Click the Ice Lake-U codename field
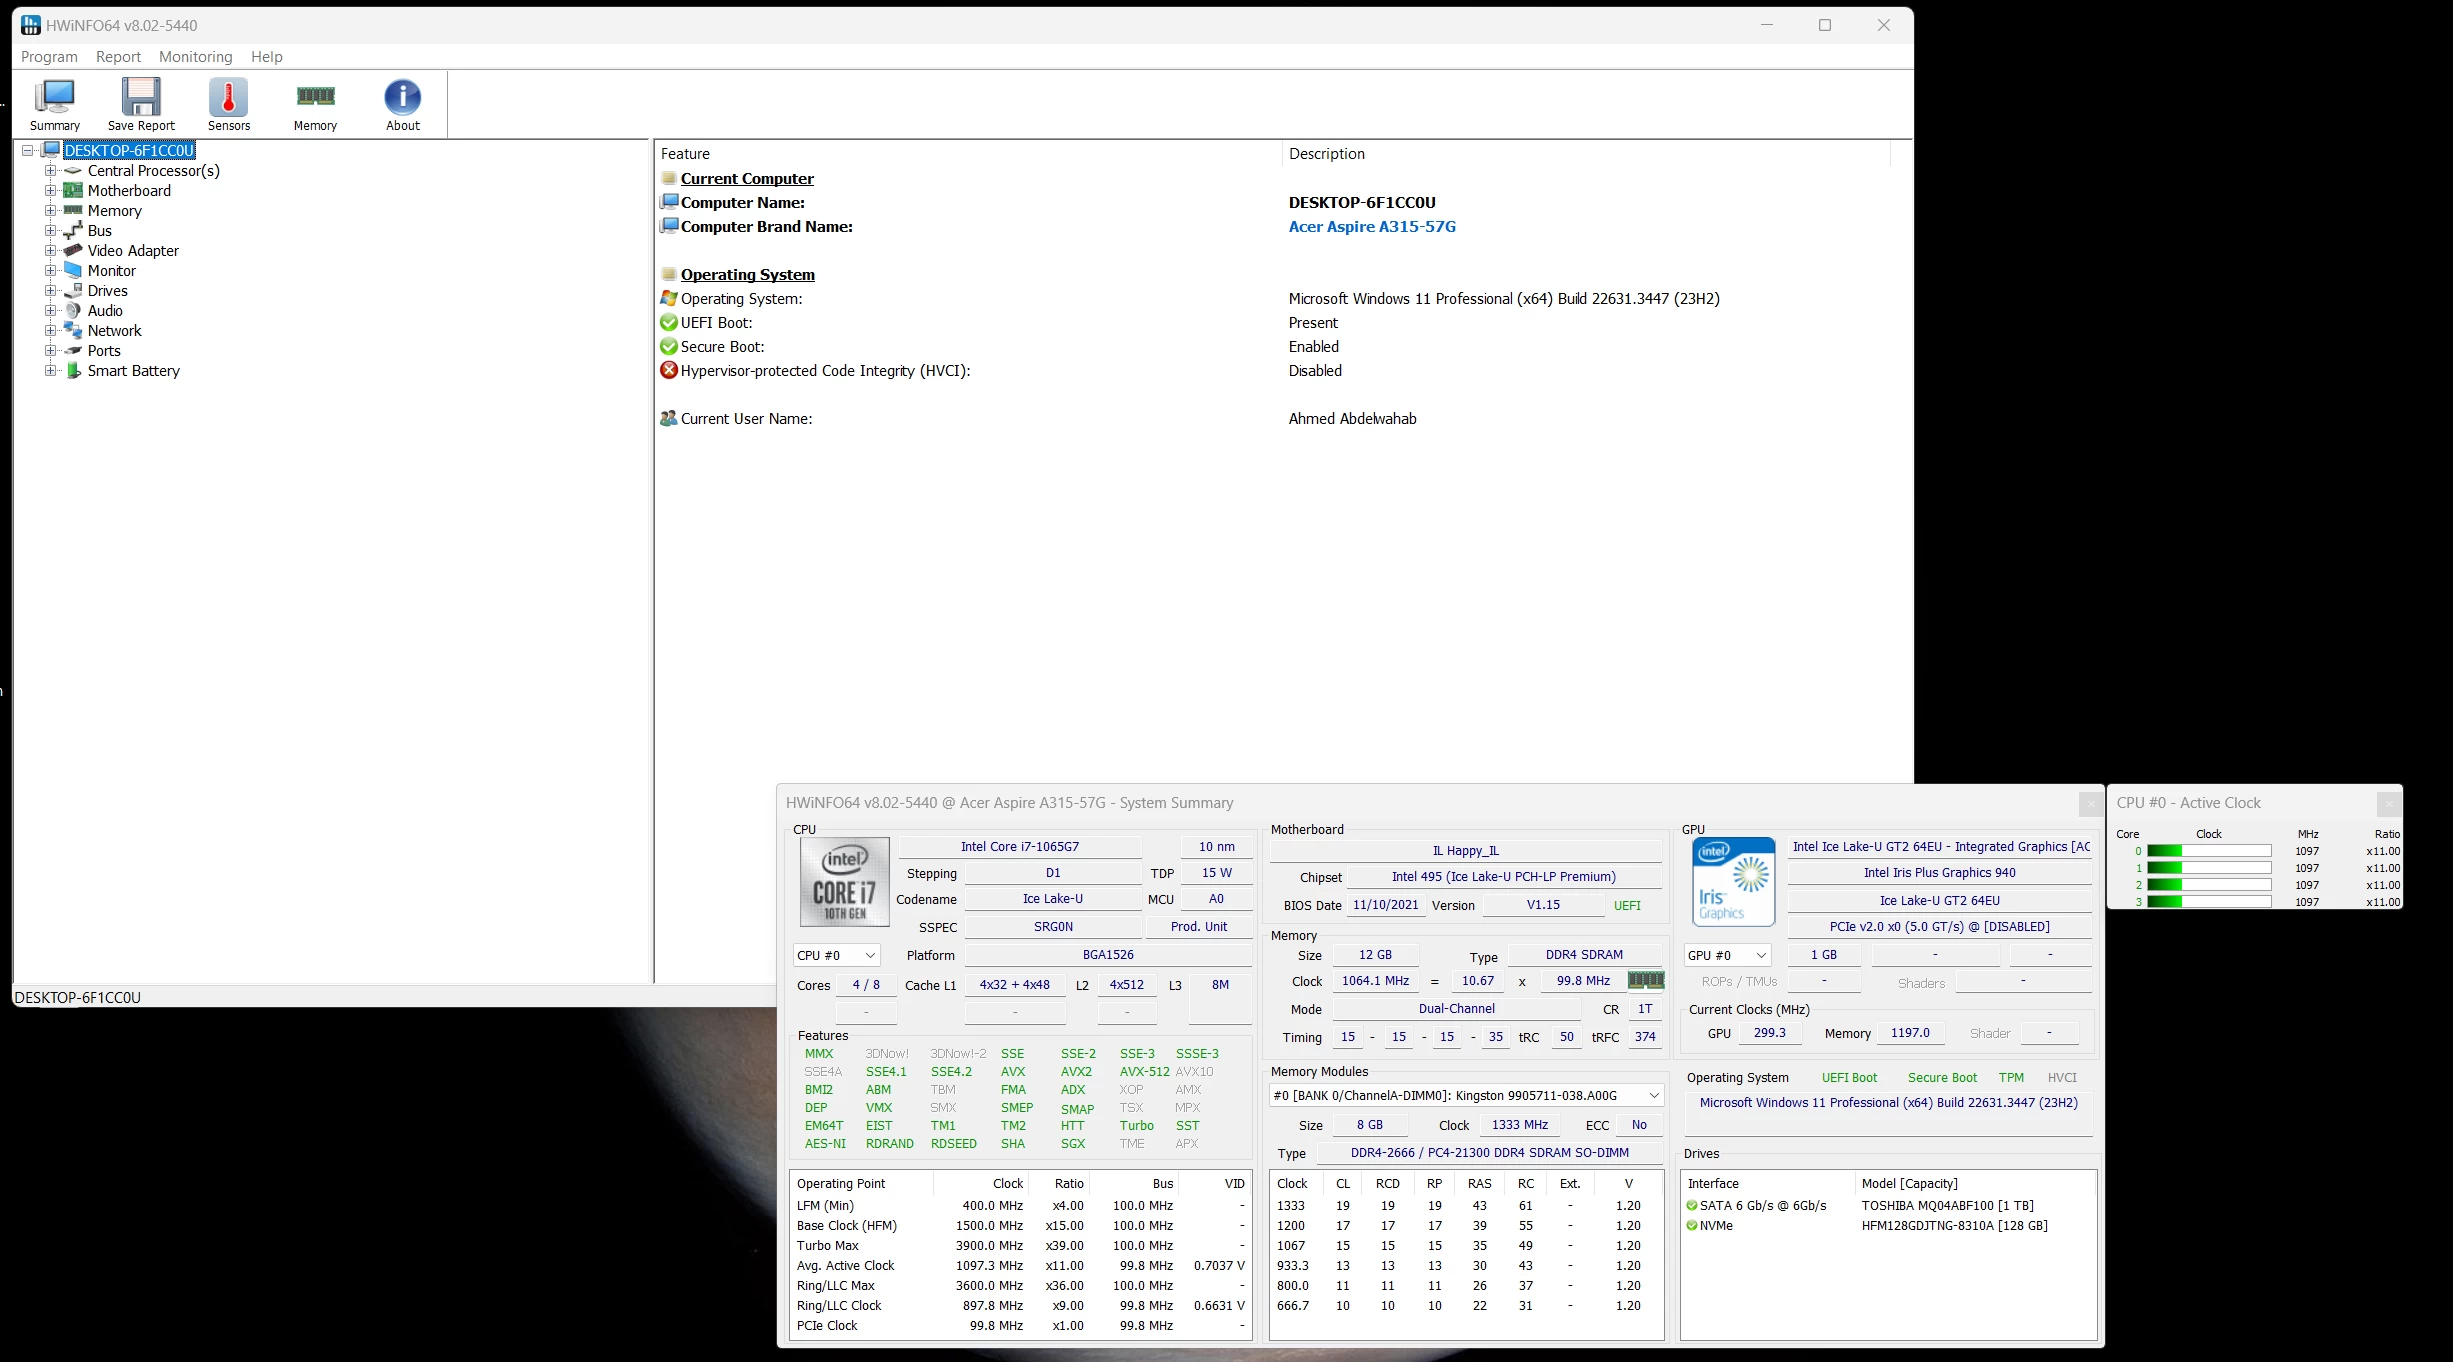The image size is (2453, 1362). tap(1052, 899)
